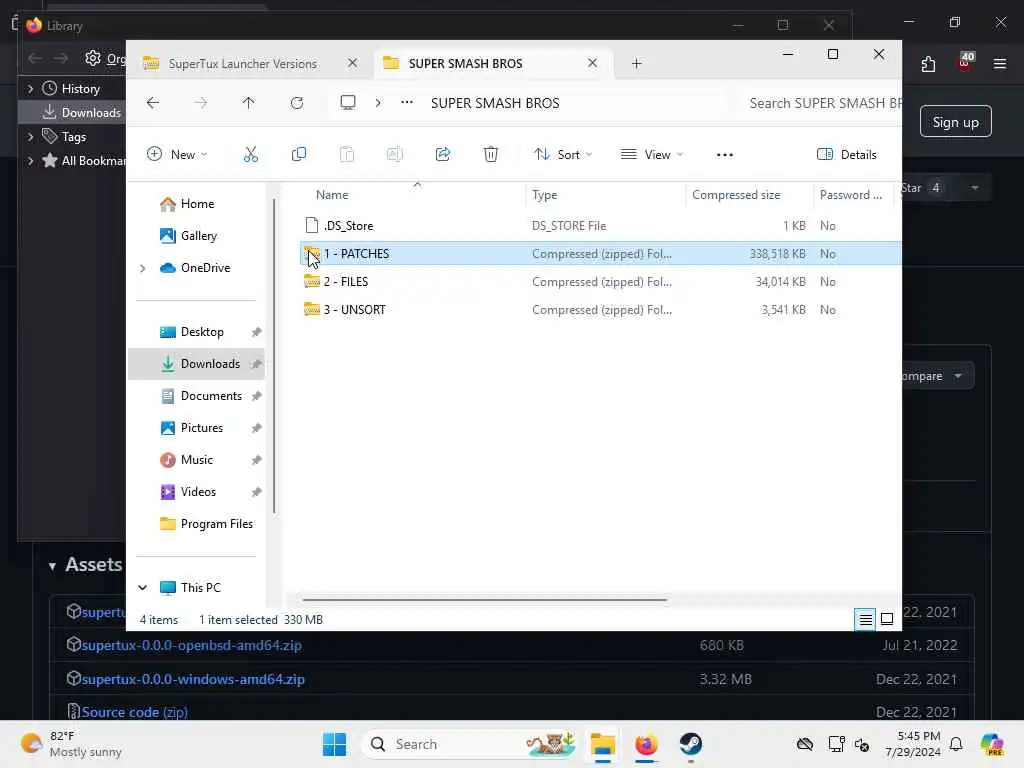Viewport: 1024px width, 768px height.
Task: Open Steam from taskbar
Action: [690, 744]
